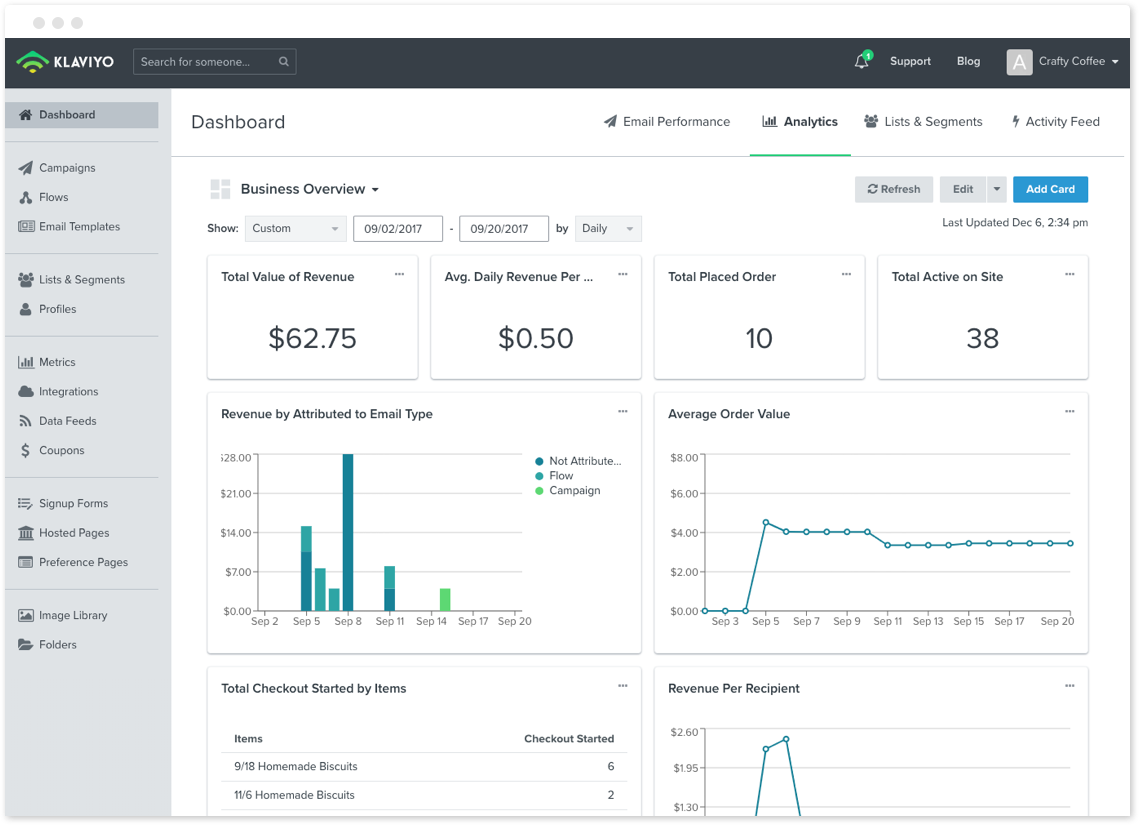The image size is (1139, 825).
Task: Click the Klaviyo logo
Action: point(65,62)
